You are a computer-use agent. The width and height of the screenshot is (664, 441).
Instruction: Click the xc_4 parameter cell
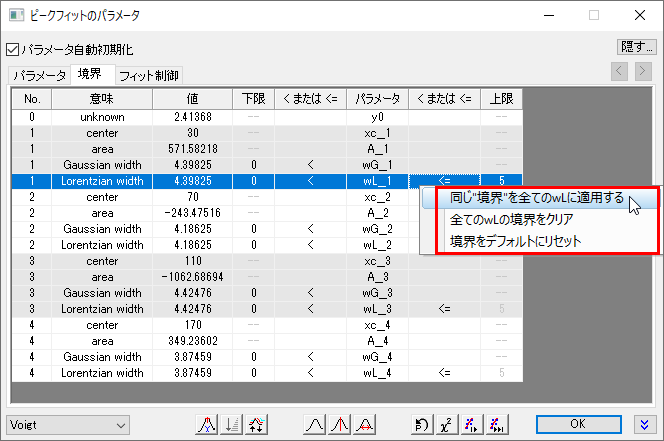click(377, 325)
